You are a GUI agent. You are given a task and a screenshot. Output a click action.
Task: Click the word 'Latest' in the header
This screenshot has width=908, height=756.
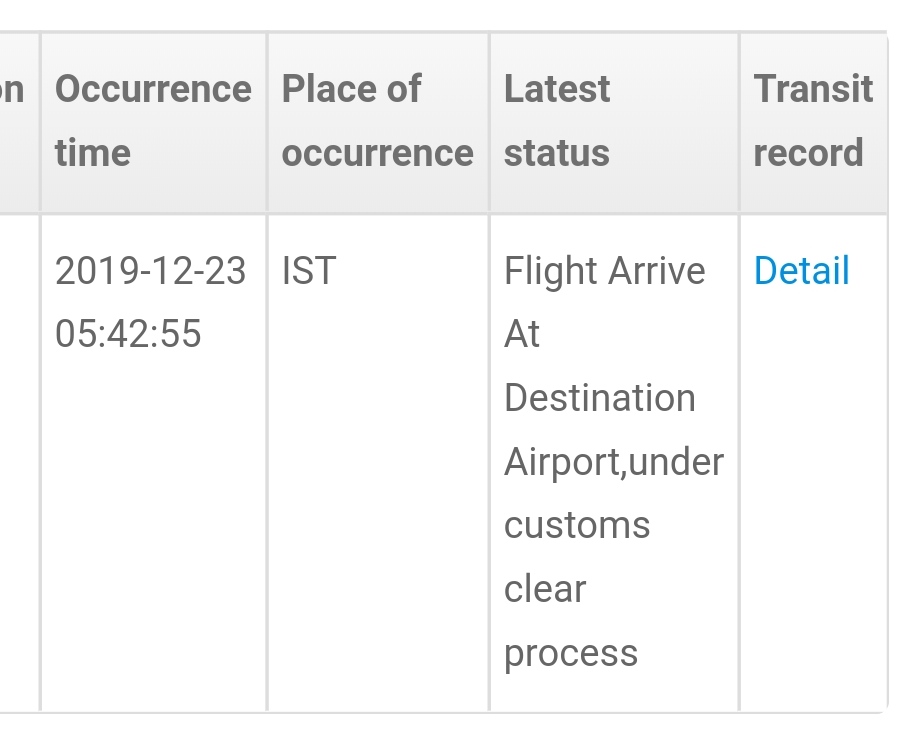(557, 89)
